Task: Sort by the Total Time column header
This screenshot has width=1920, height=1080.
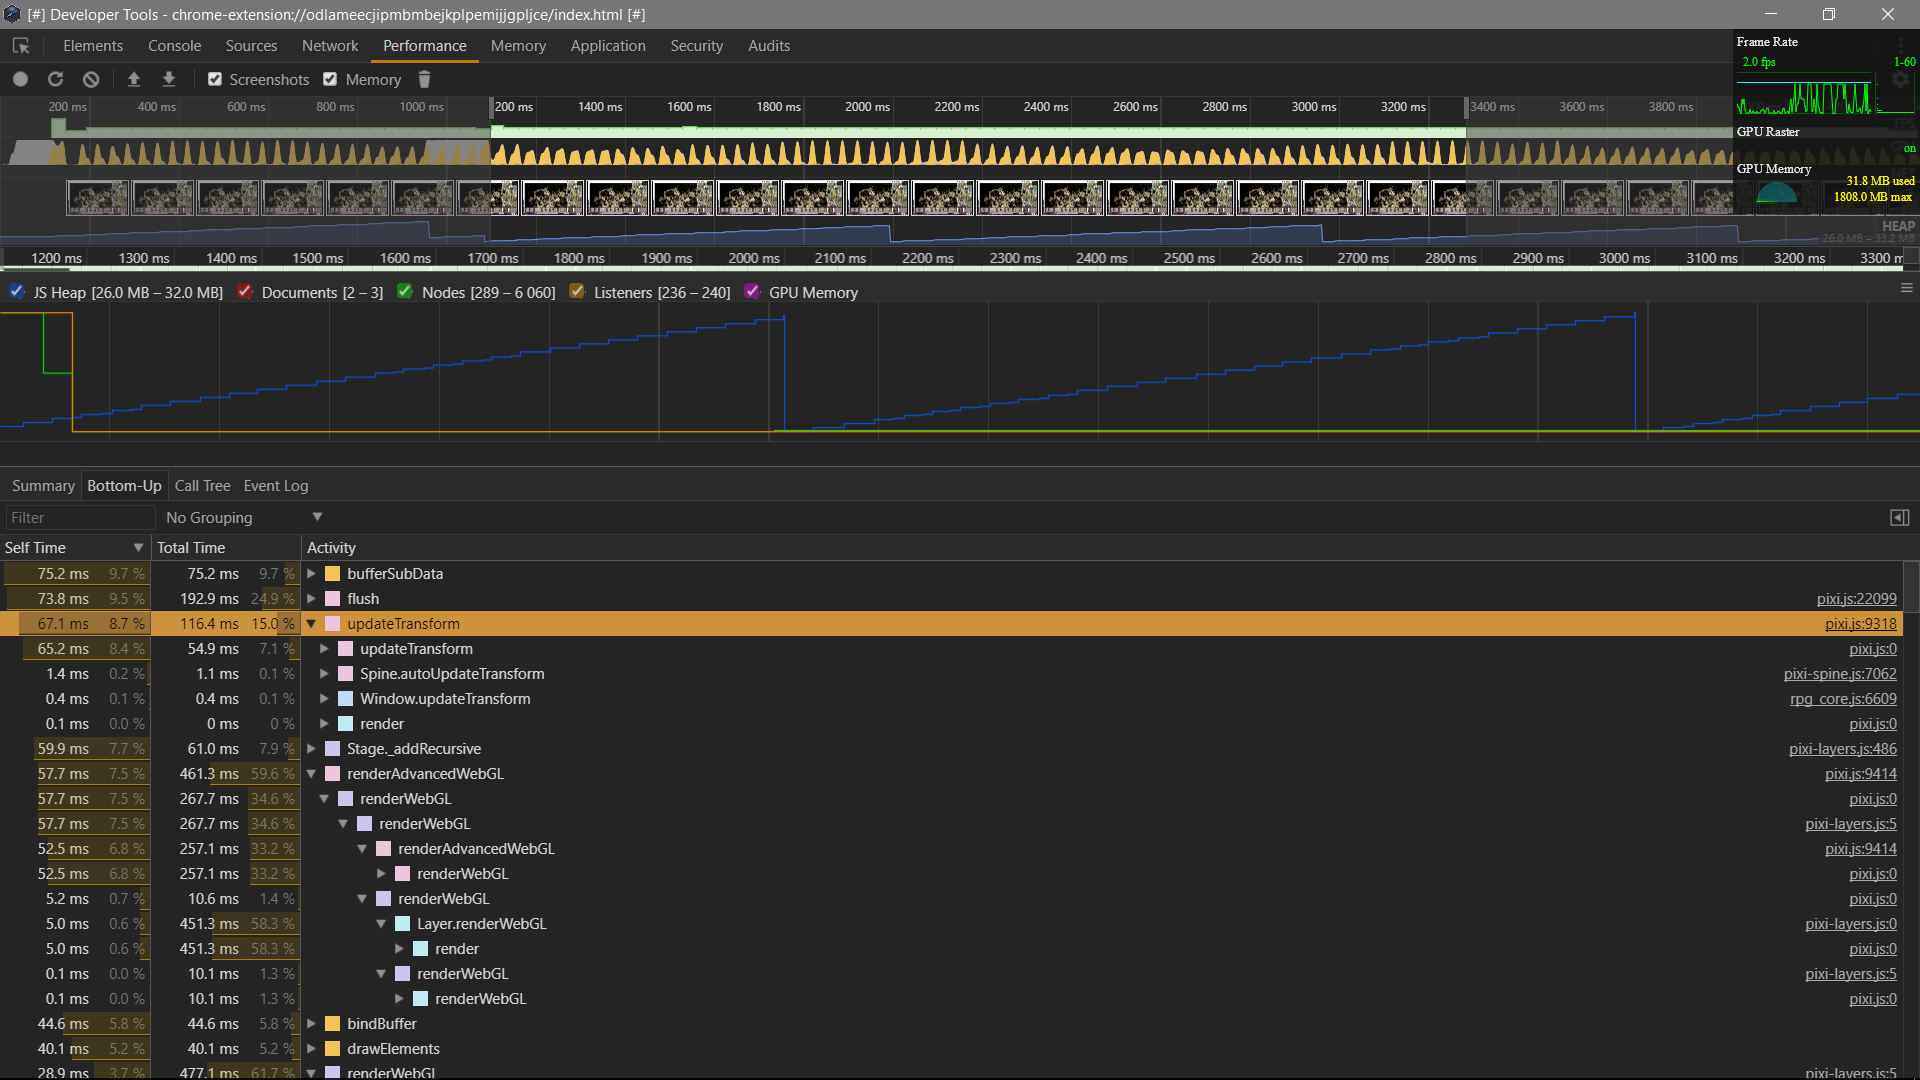Action: [191, 548]
